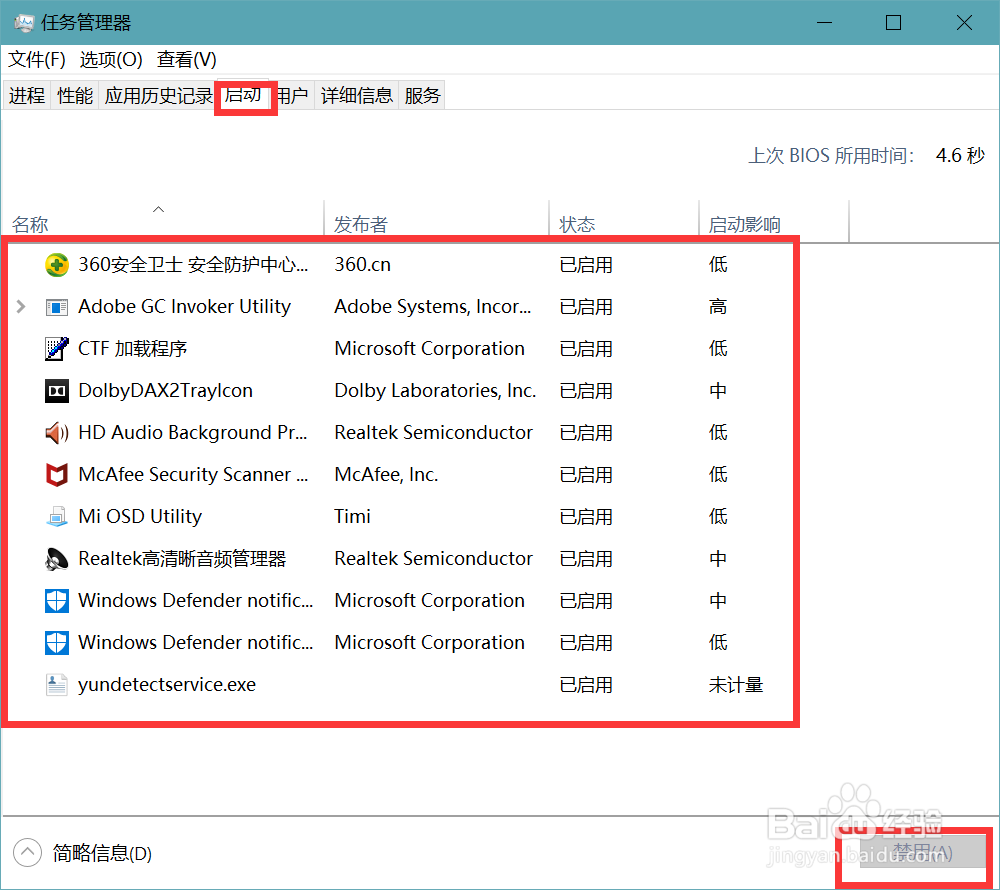Open the 查看(V) menu

(x=185, y=59)
